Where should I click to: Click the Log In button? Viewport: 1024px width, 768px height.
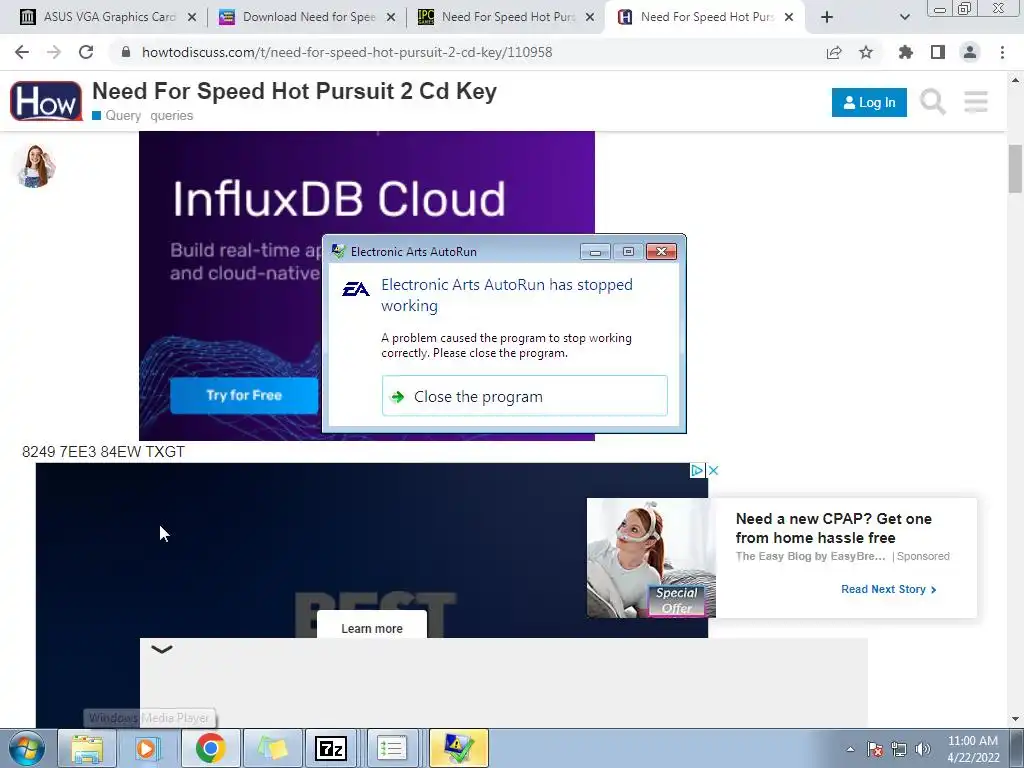point(869,103)
